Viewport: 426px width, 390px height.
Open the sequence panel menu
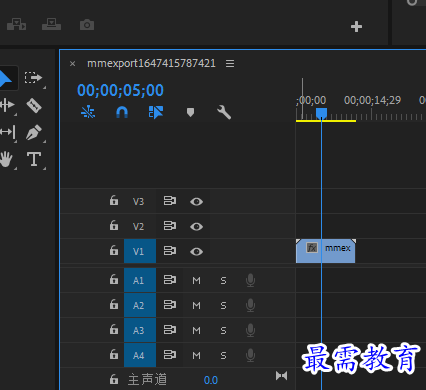230,63
